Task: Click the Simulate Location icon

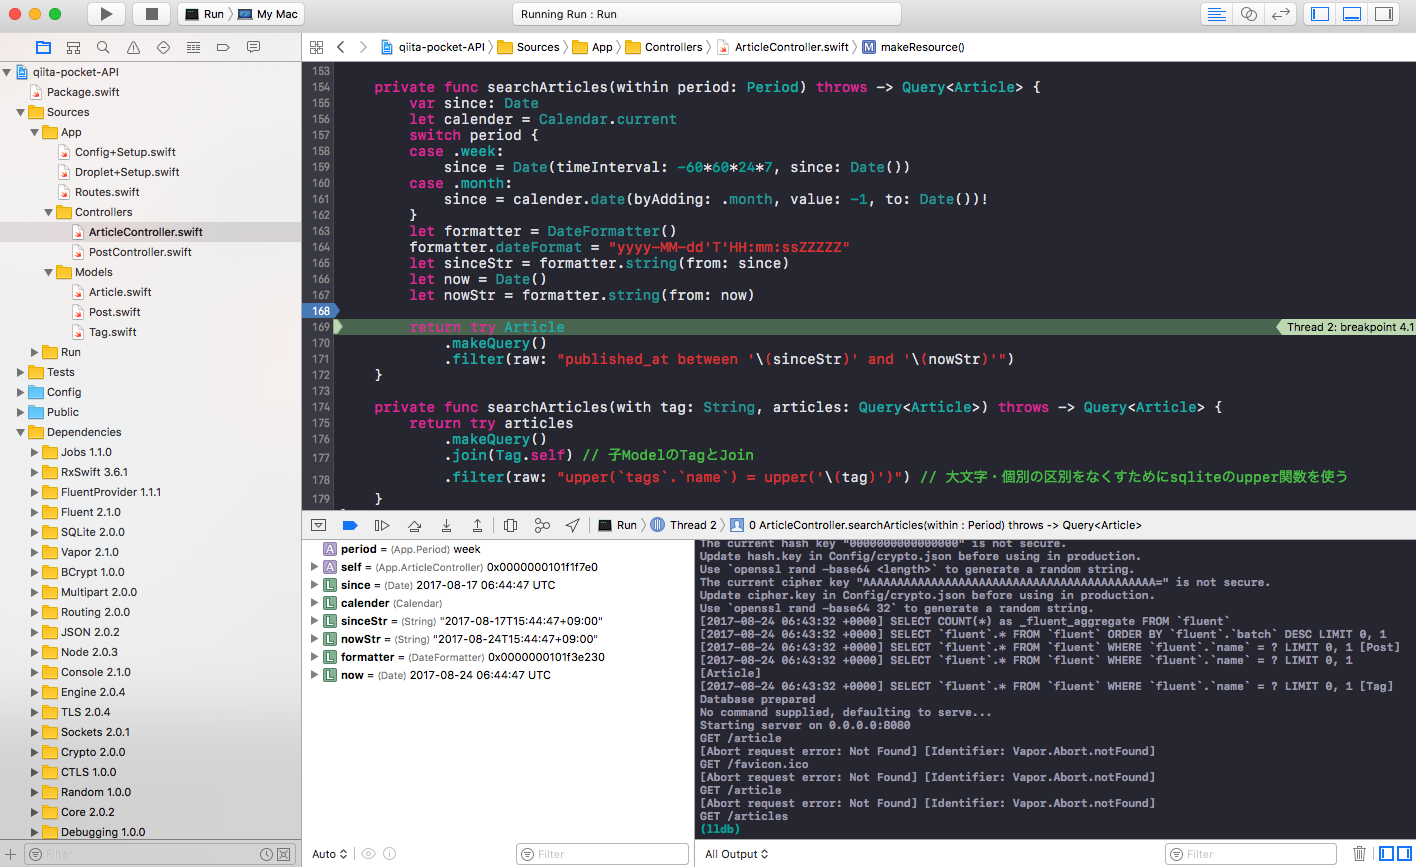Action: click(572, 524)
